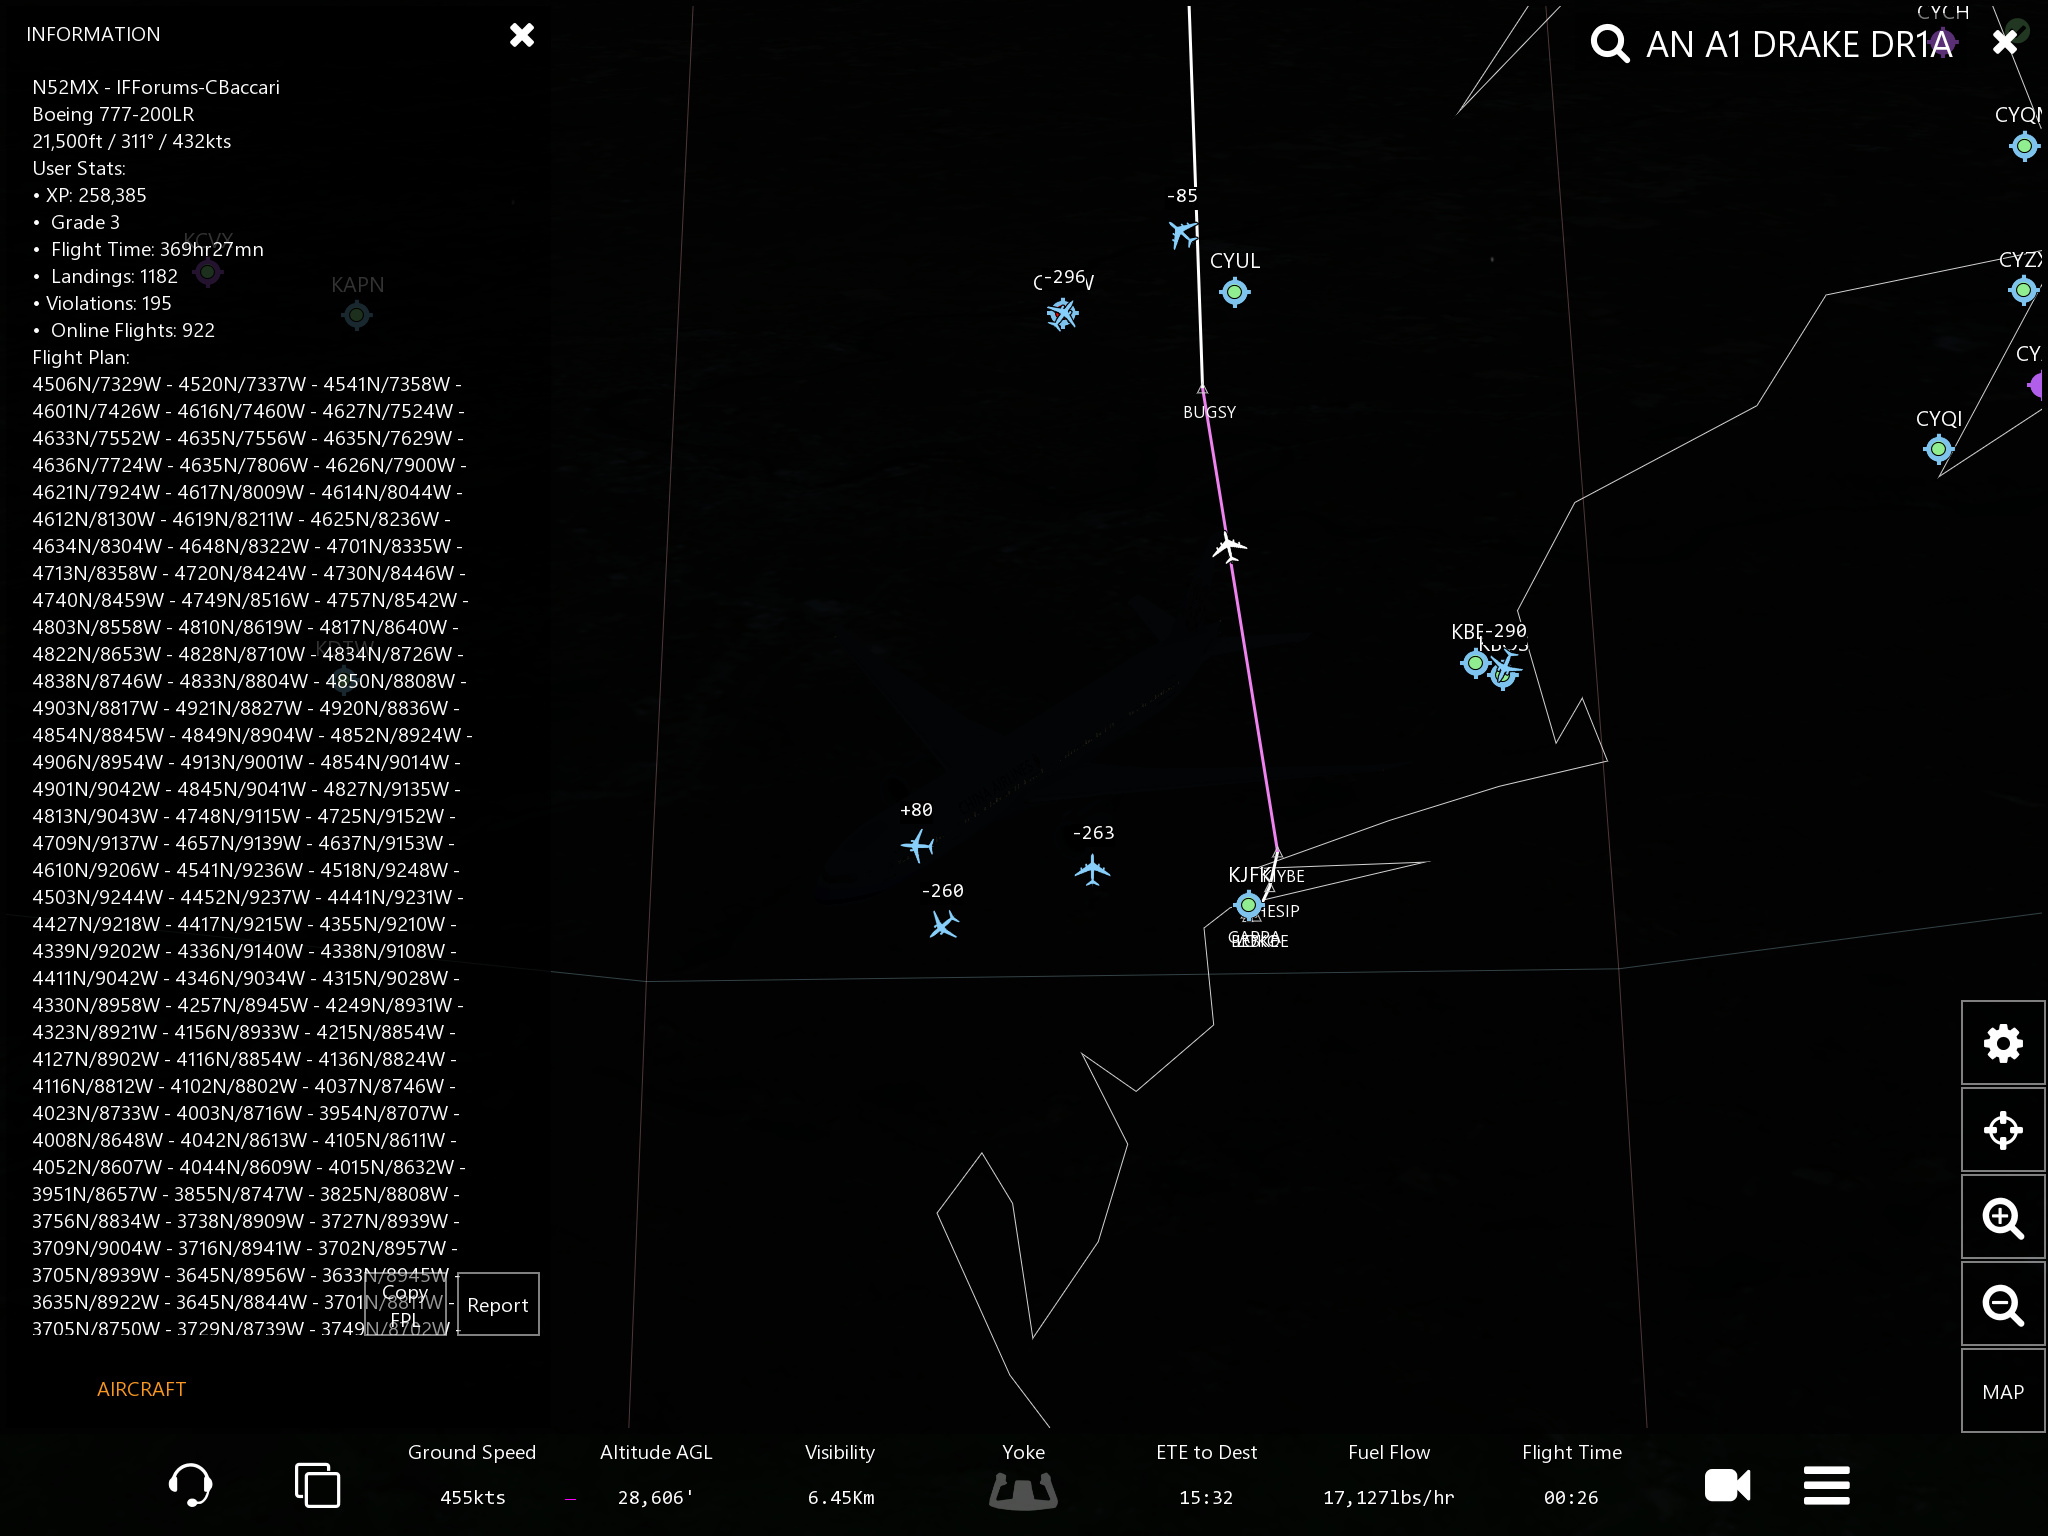
Task: Click the copy pages icon in bottom bar
Action: (317, 1484)
